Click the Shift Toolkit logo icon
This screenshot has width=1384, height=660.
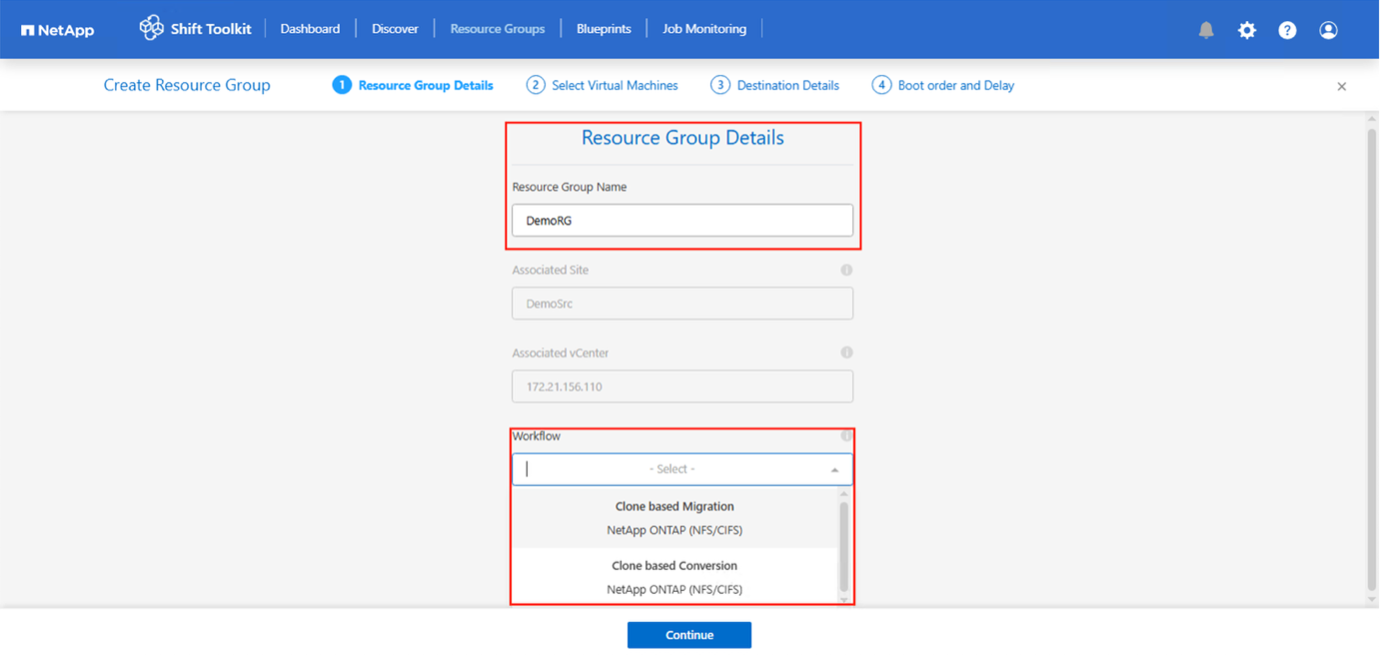click(x=151, y=28)
